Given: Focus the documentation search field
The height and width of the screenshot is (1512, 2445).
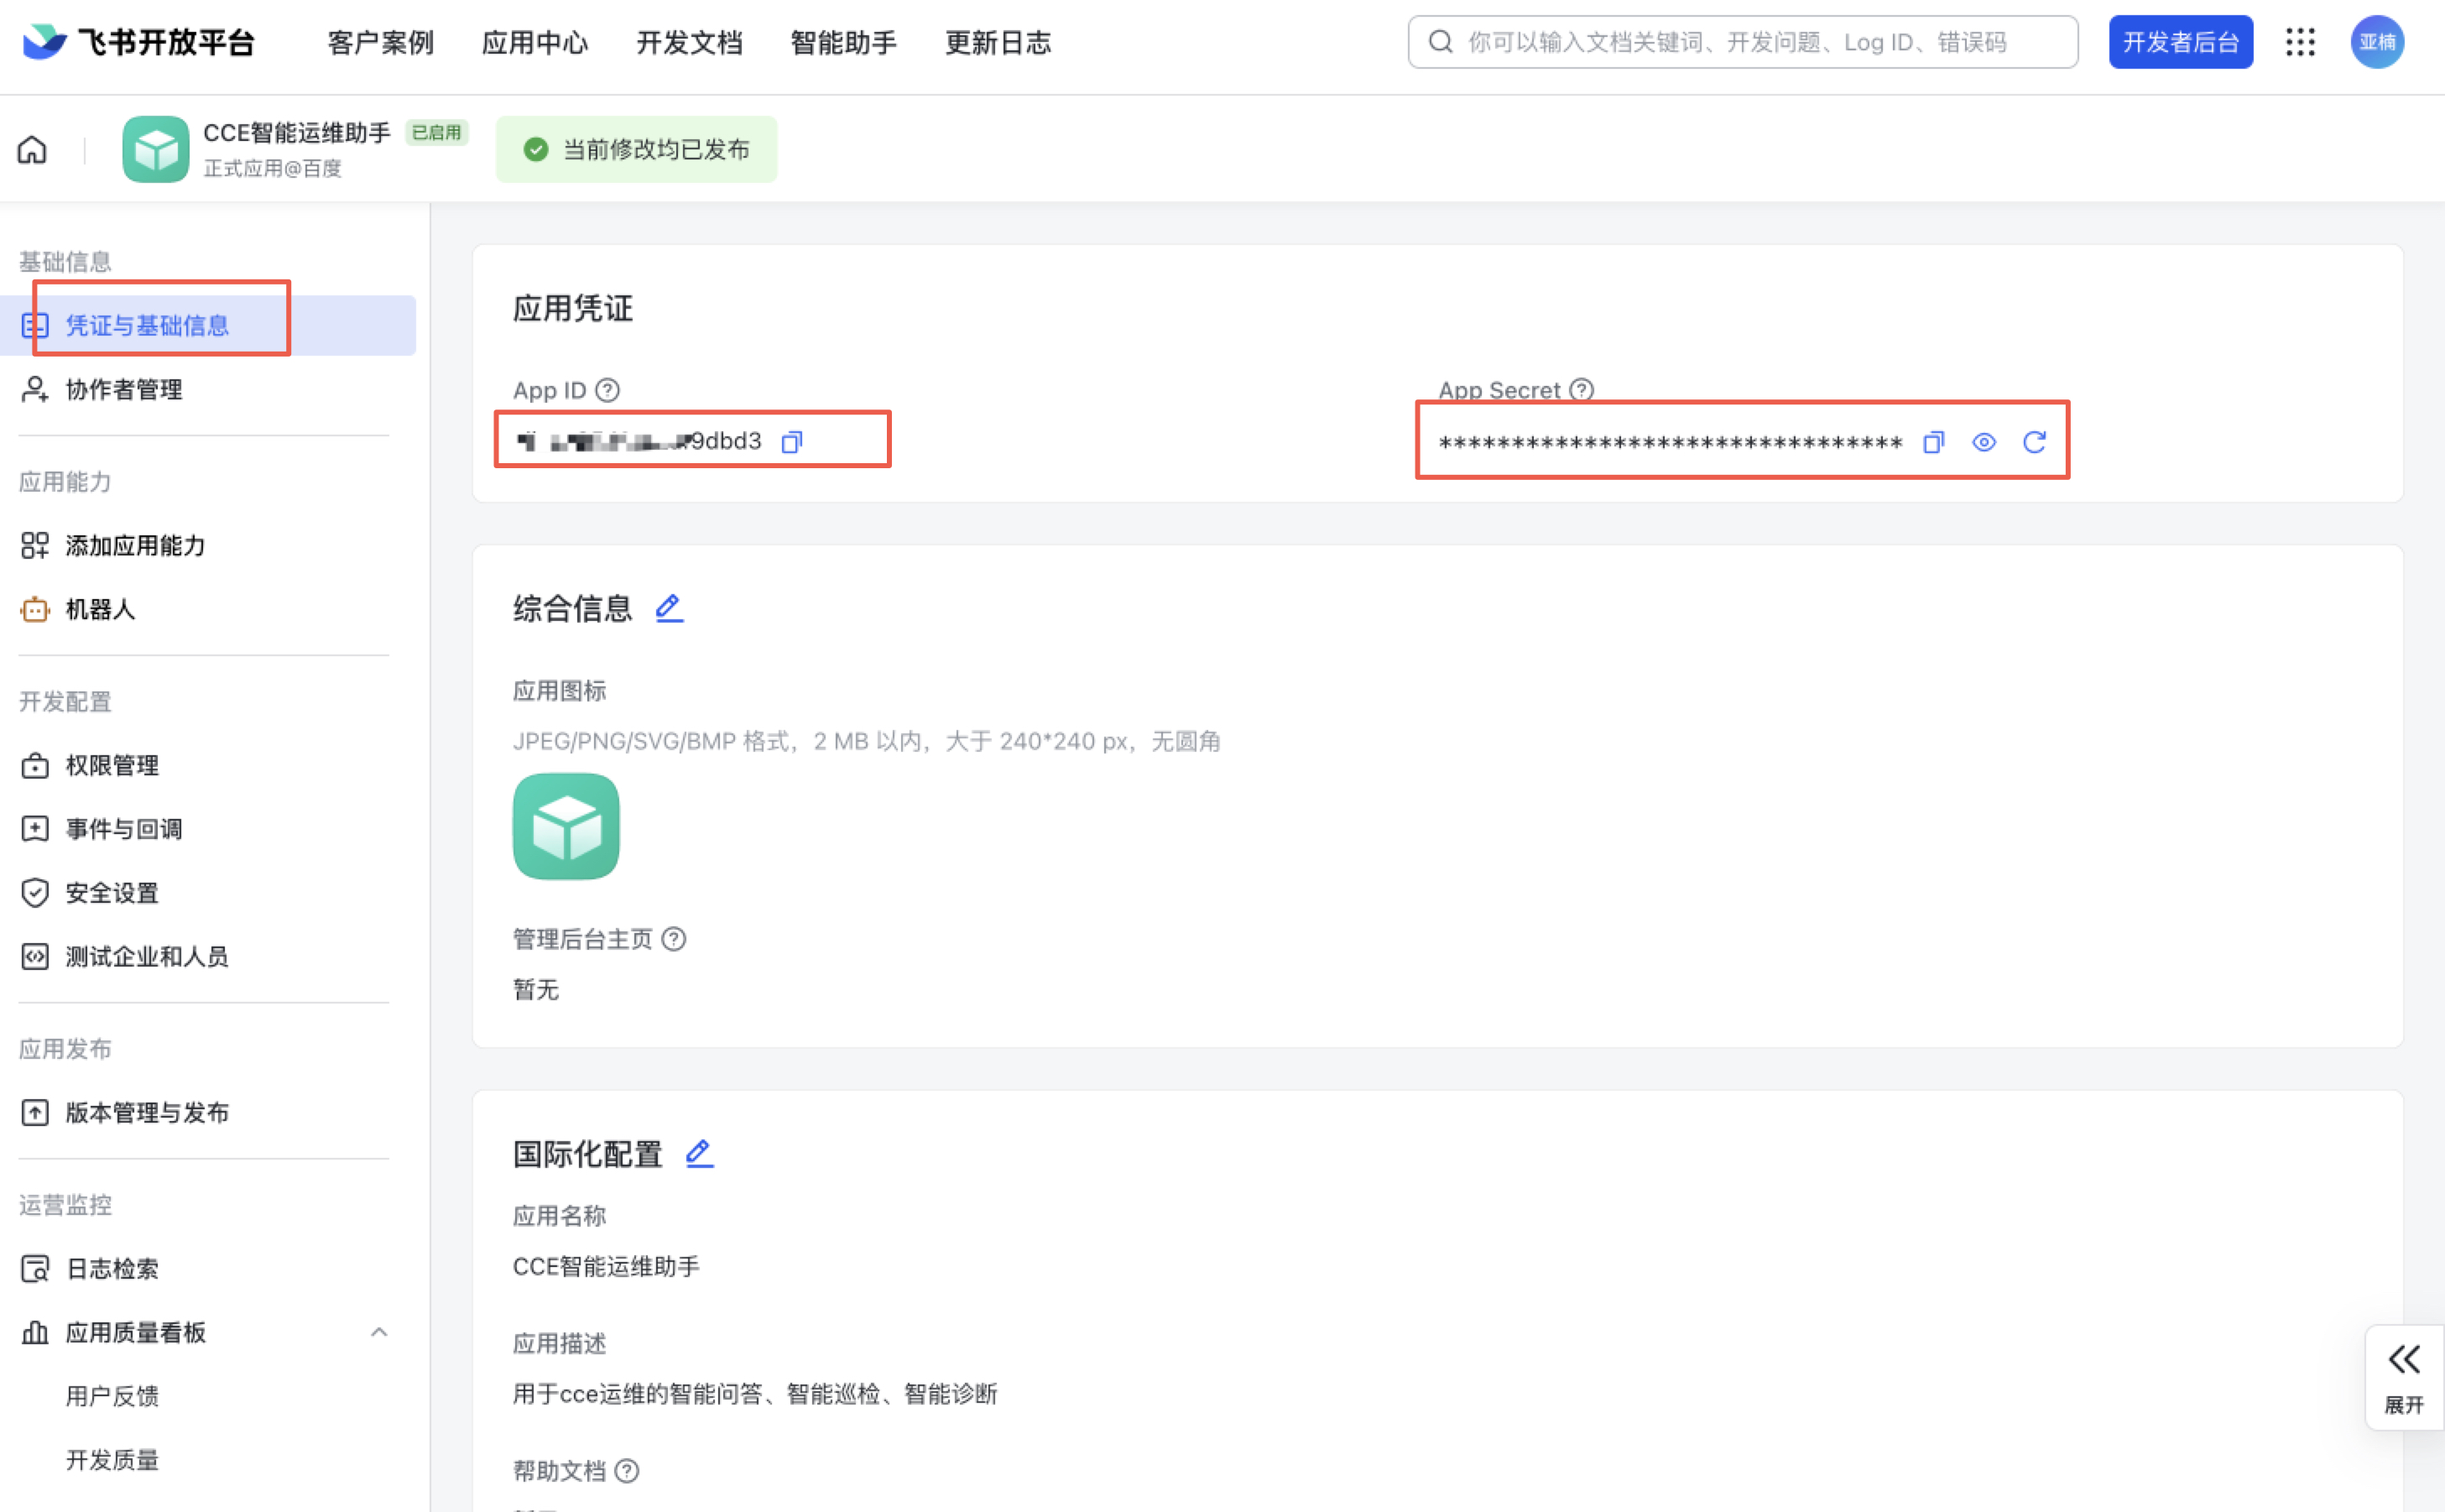Looking at the screenshot, I should (x=1742, y=42).
